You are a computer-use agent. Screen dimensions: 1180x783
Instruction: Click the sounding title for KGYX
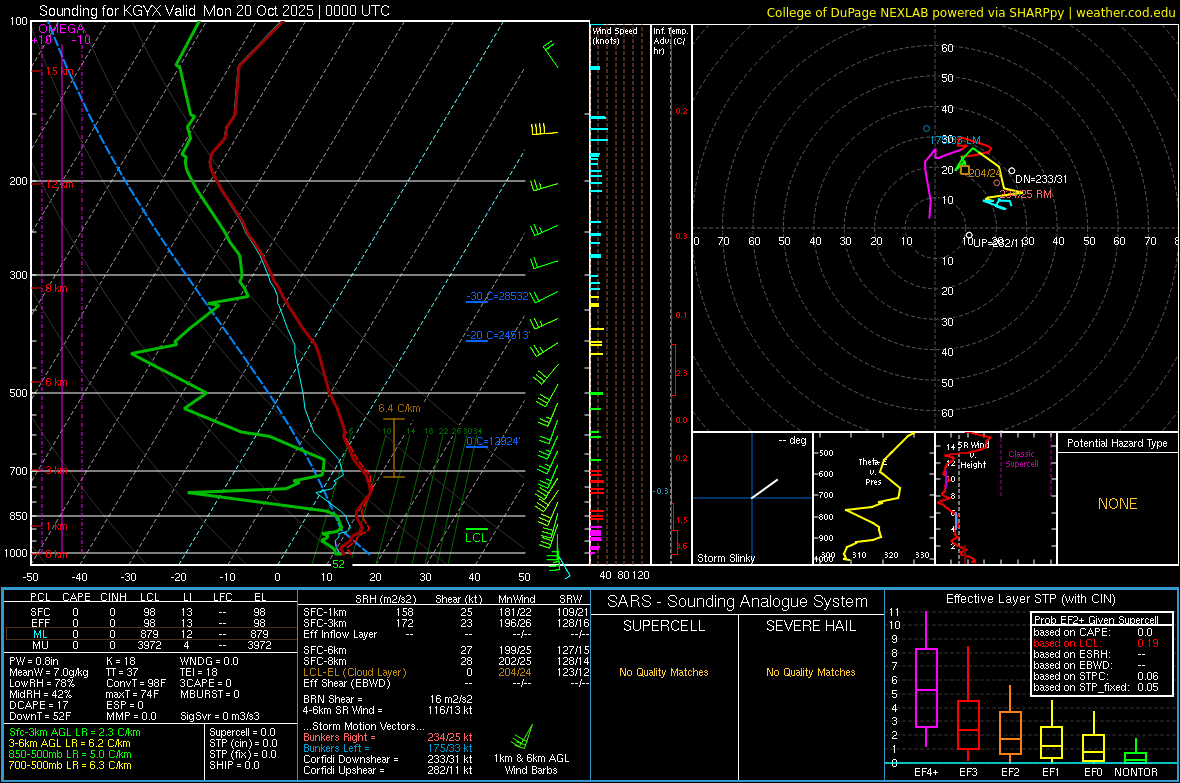[x=214, y=11]
